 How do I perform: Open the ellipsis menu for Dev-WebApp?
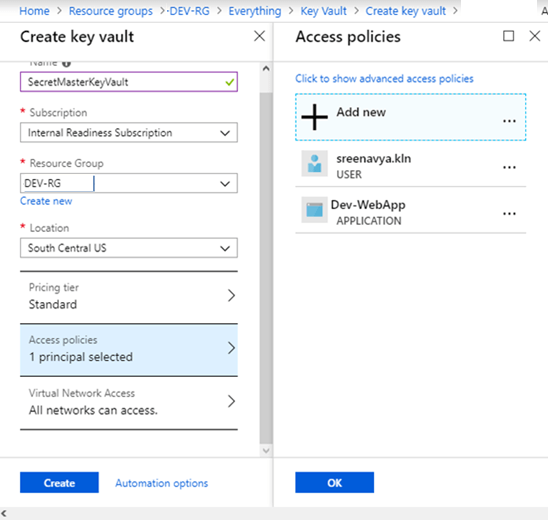[509, 214]
